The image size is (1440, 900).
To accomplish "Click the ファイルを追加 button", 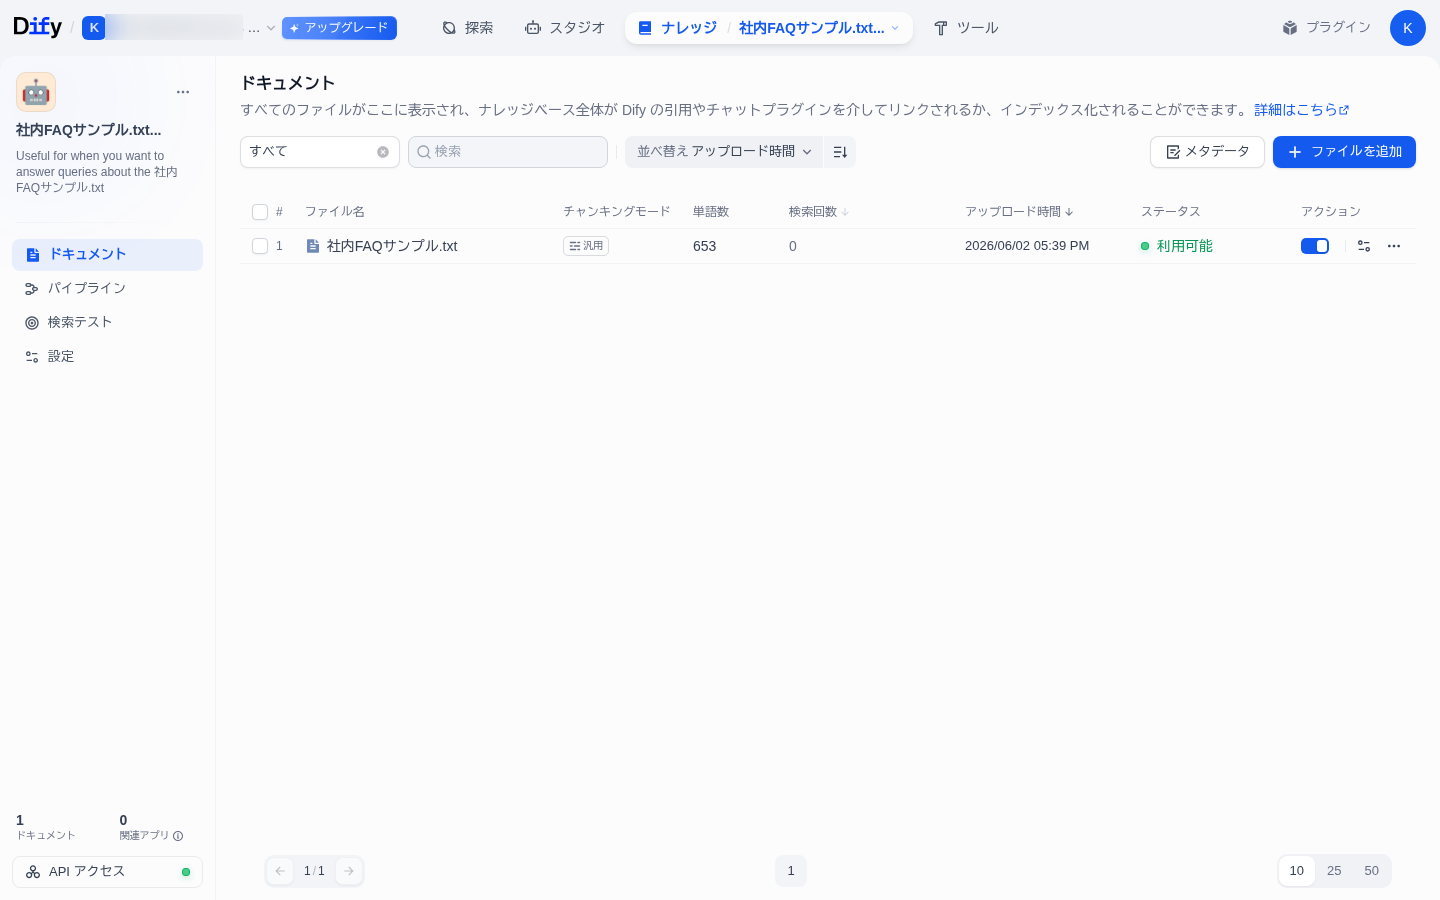I will pos(1344,152).
